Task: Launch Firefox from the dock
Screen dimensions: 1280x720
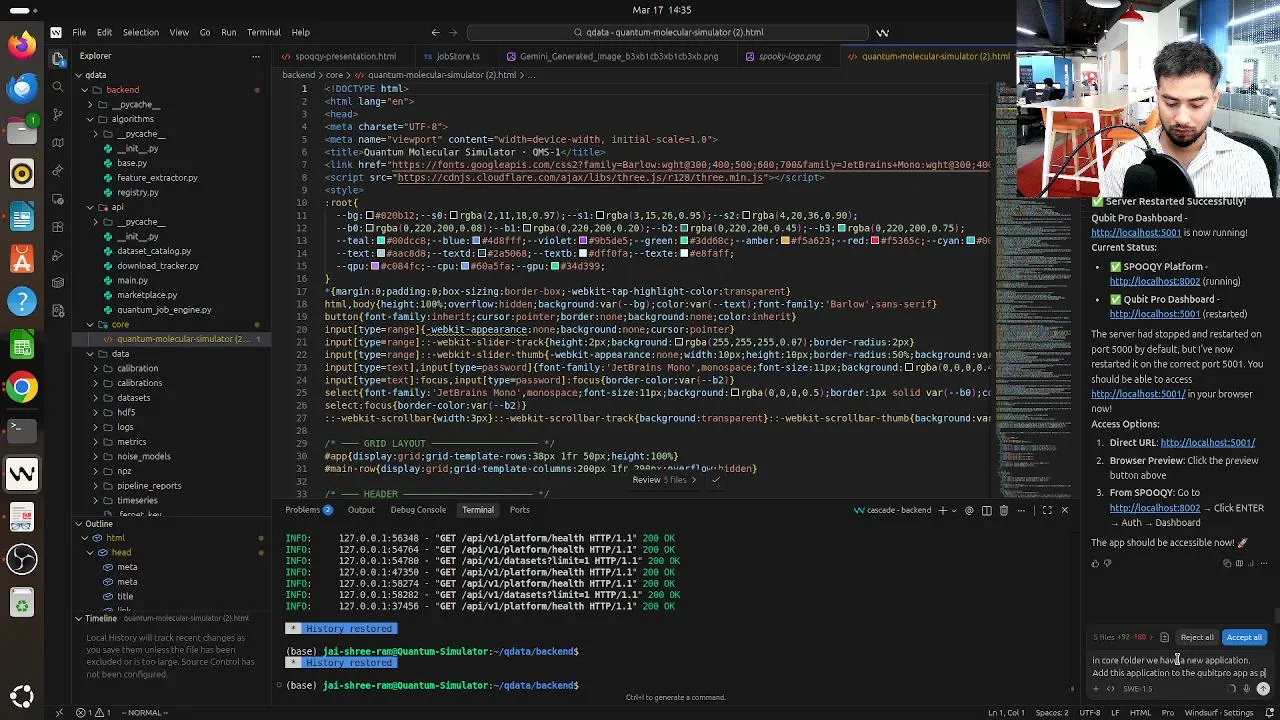Action: 21,44
